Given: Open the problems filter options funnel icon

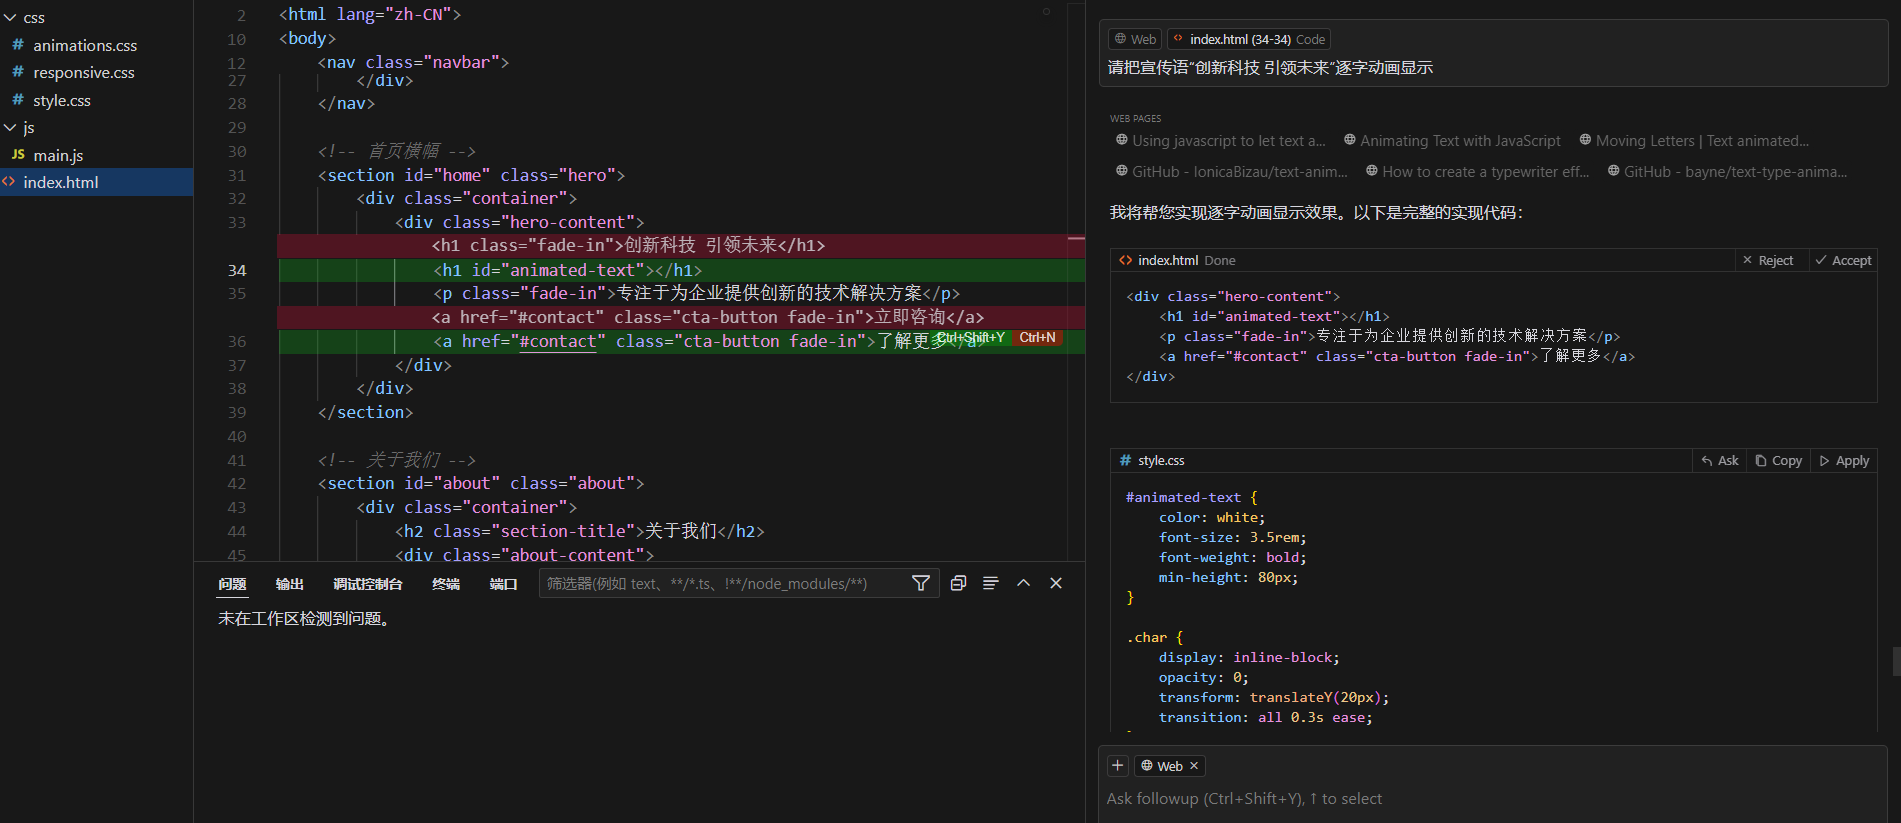Looking at the screenshot, I should [921, 583].
